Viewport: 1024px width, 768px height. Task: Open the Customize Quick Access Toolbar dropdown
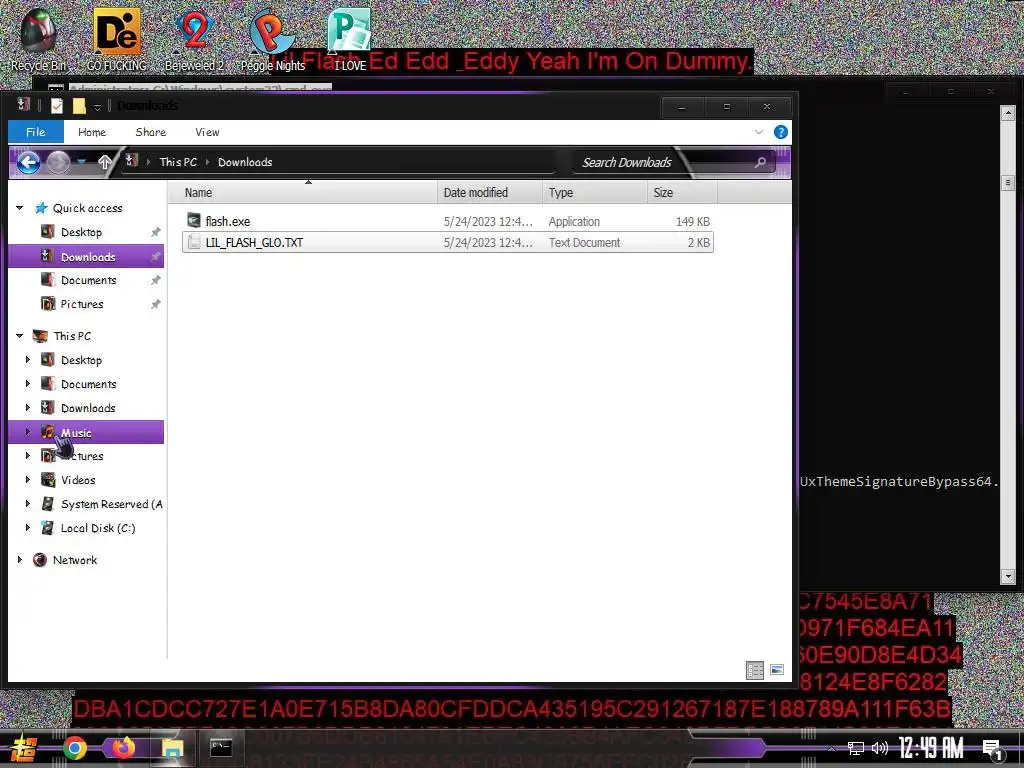click(x=97, y=106)
